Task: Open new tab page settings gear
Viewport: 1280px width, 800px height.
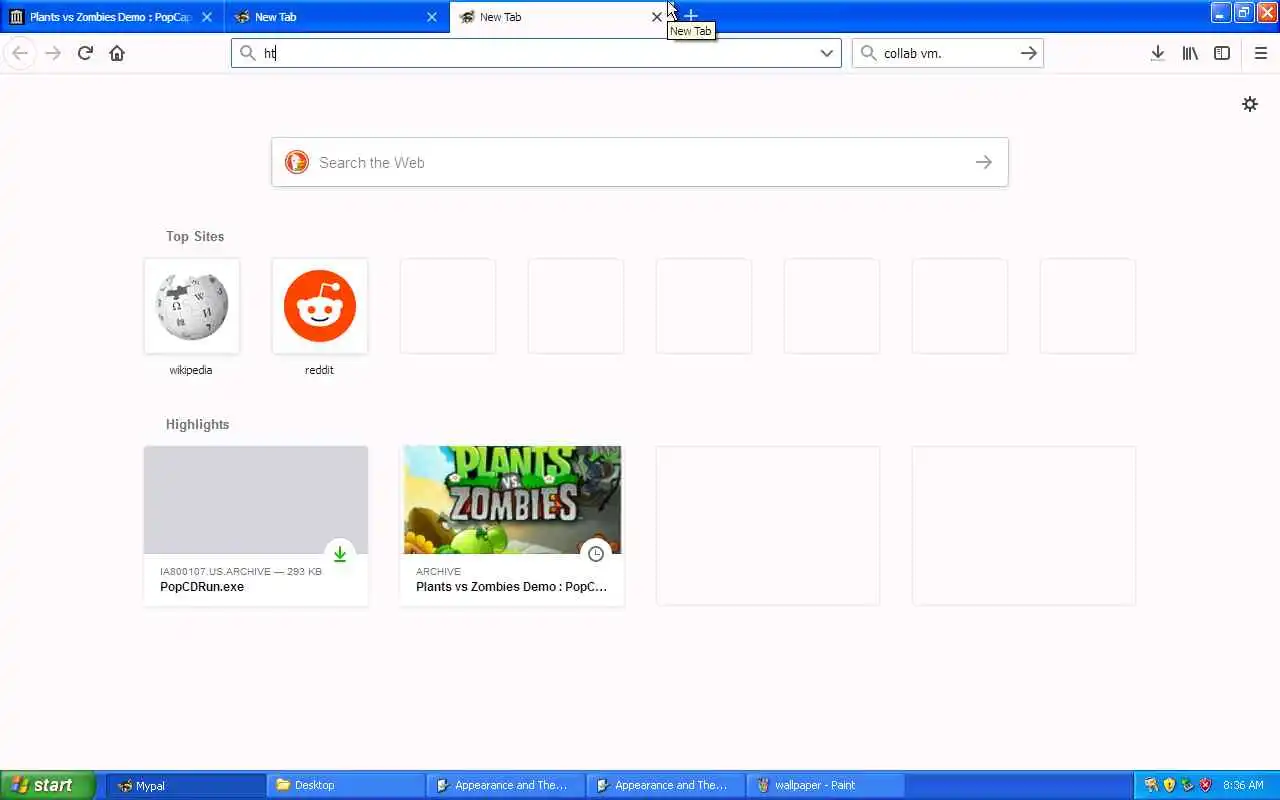Action: click(1250, 104)
